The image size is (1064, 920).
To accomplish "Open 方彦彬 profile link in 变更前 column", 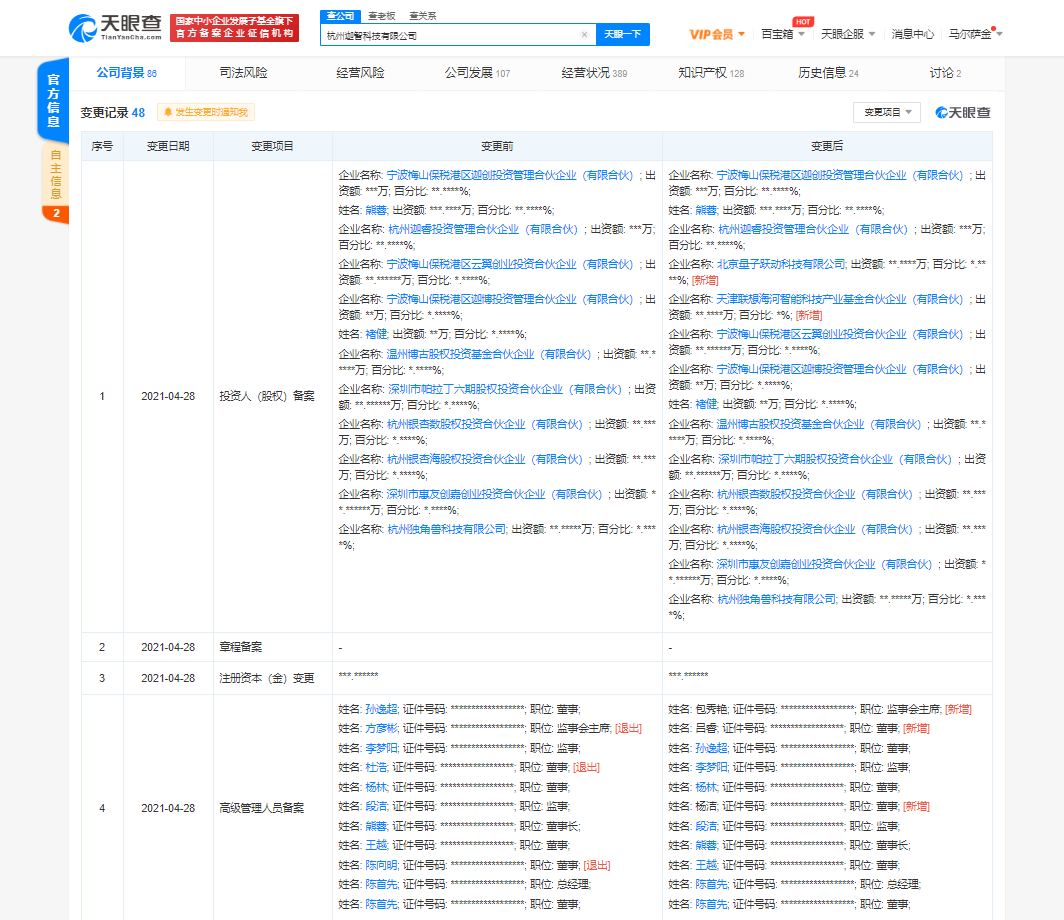I will [x=381, y=729].
